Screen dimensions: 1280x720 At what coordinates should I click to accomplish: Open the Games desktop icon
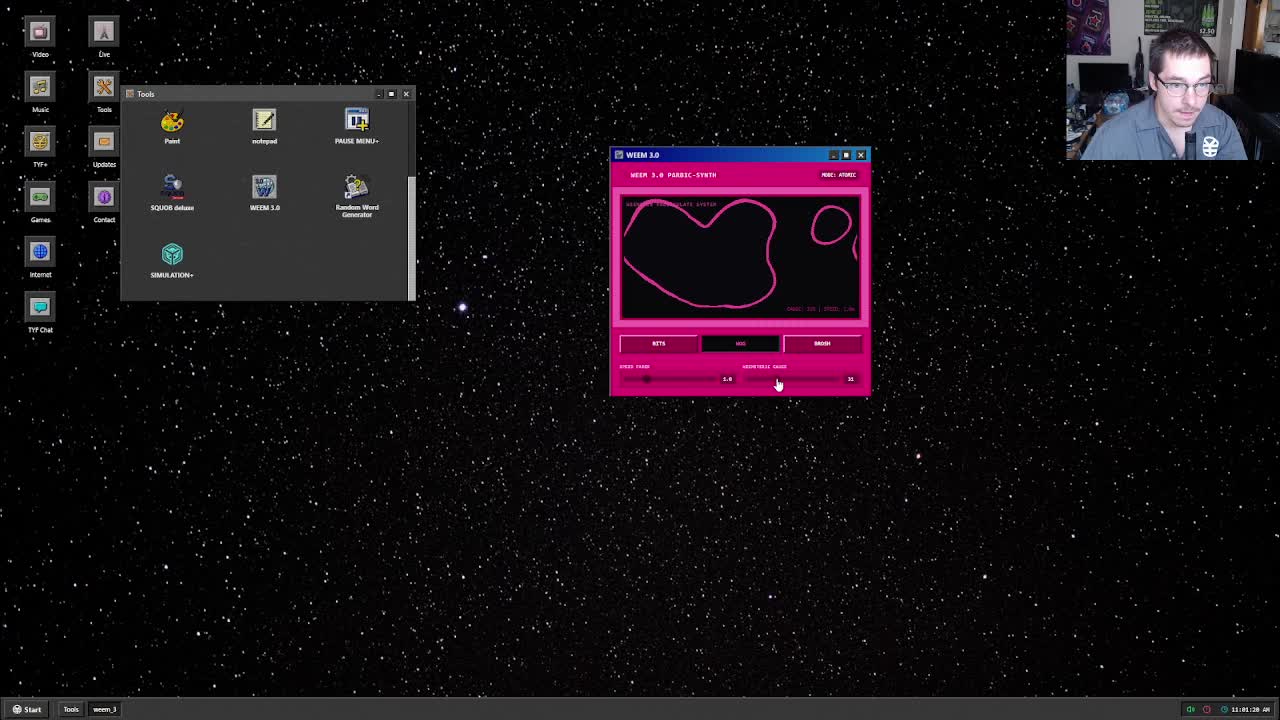40,202
